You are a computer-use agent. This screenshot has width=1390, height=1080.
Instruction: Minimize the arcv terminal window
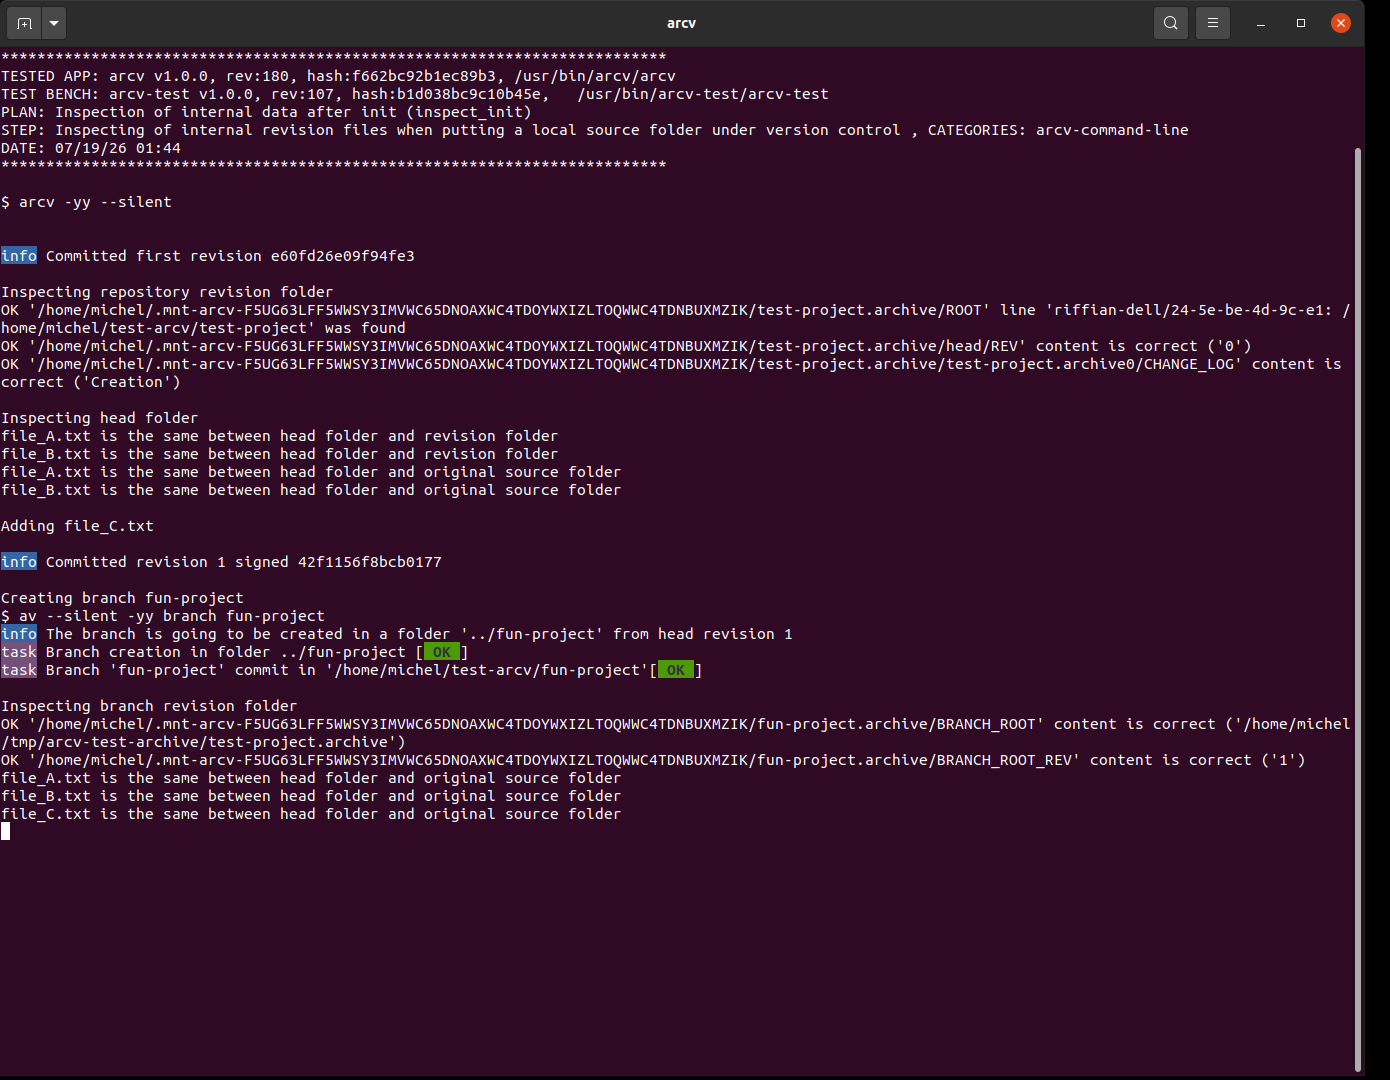(x=1261, y=23)
